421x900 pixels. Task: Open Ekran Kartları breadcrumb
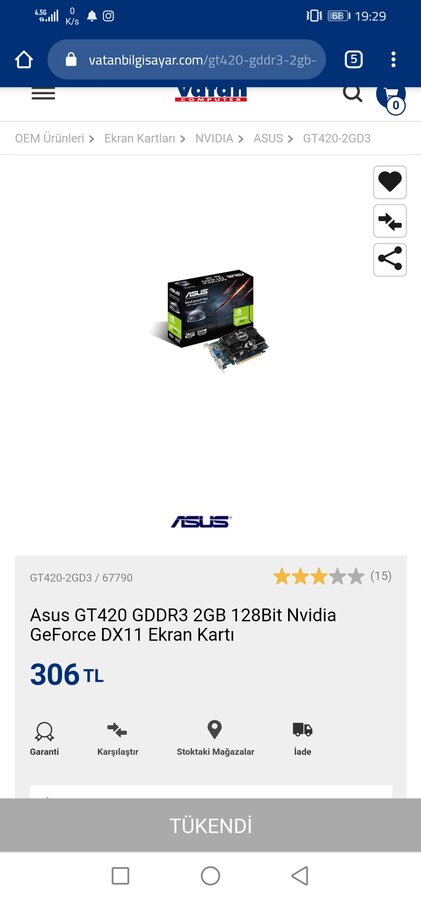point(140,138)
